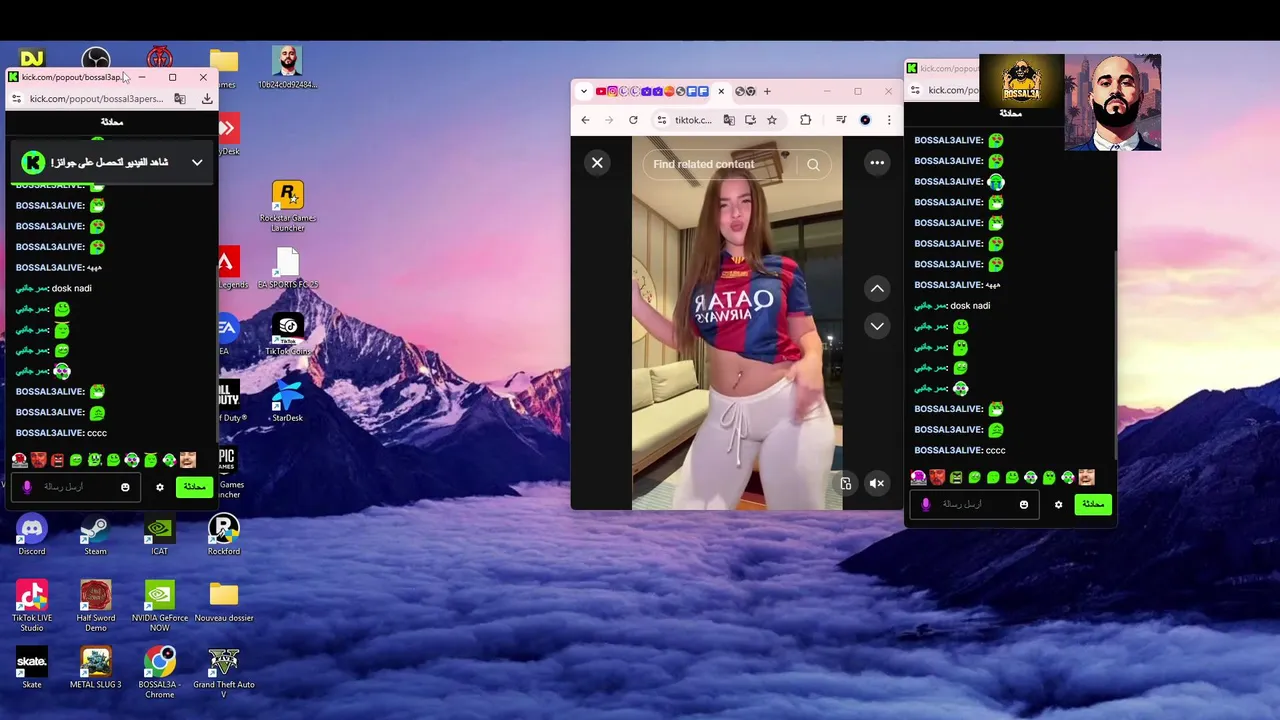This screenshot has height=720, width=1280.
Task: Open the ICAT desktop shortcut
Action: pyautogui.click(x=159, y=535)
